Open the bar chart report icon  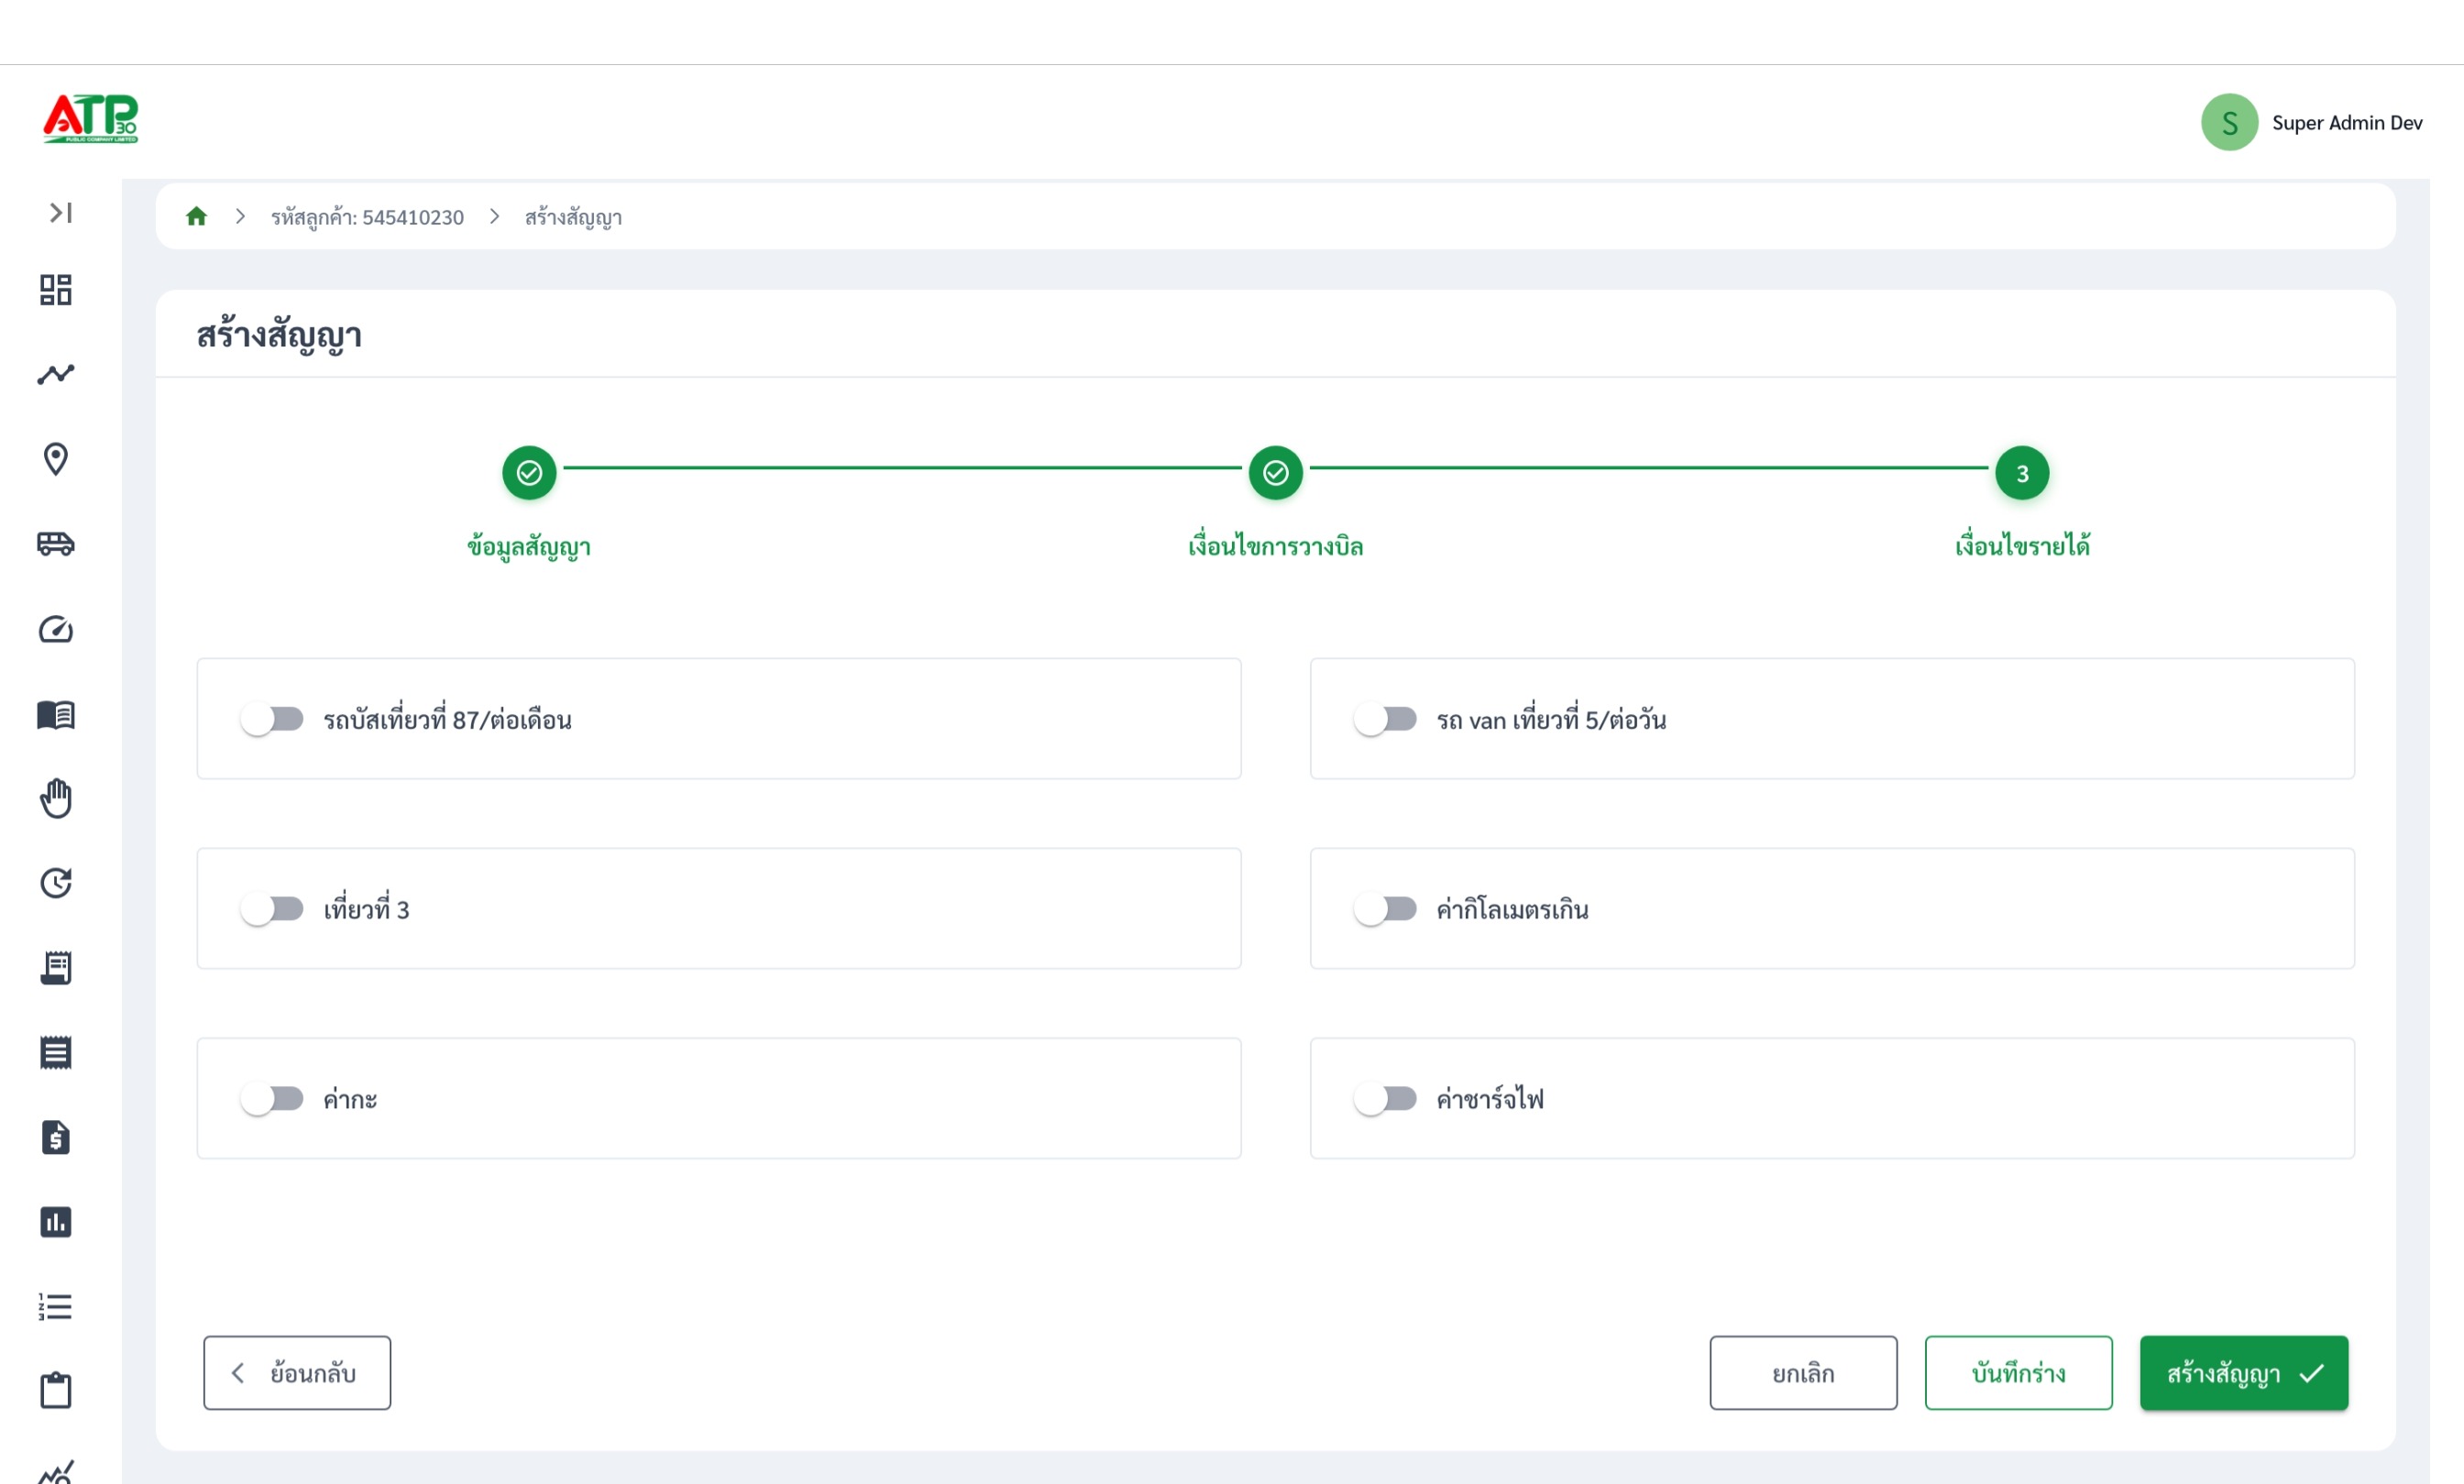pos(56,1222)
